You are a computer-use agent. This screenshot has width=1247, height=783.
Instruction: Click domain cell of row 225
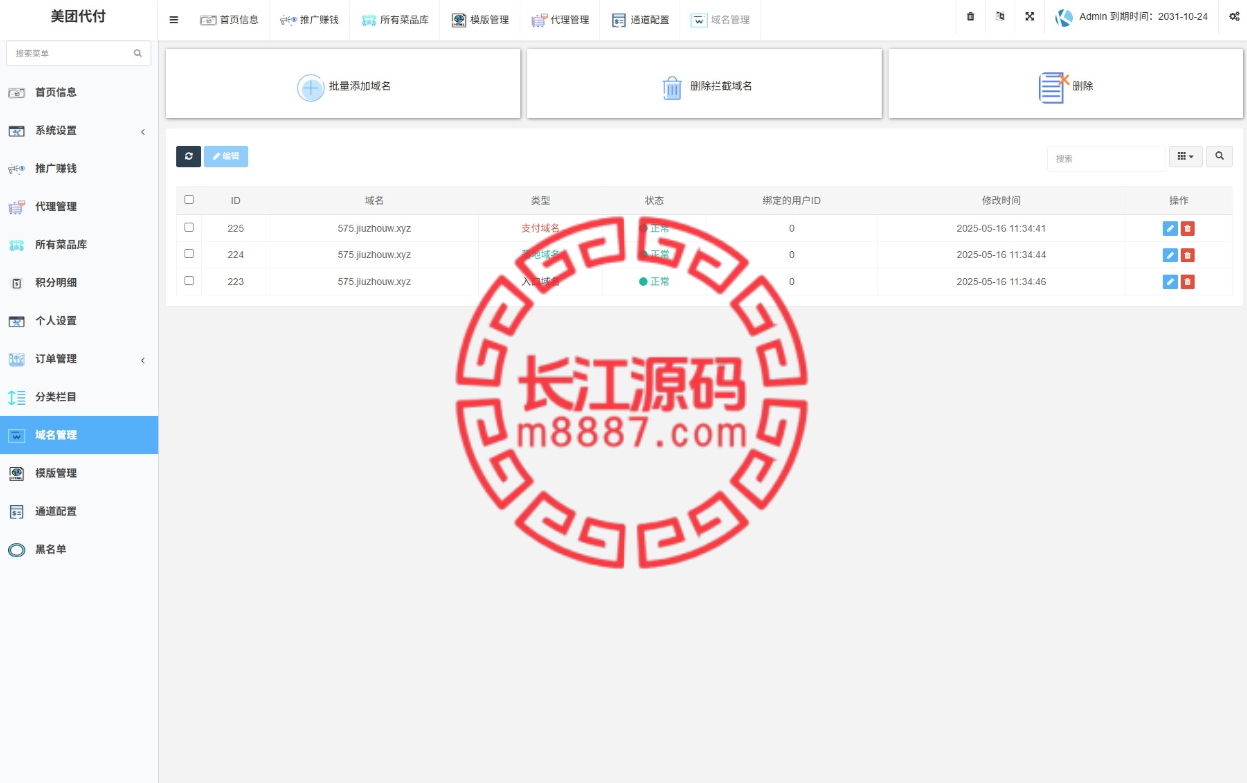(374, 228)
